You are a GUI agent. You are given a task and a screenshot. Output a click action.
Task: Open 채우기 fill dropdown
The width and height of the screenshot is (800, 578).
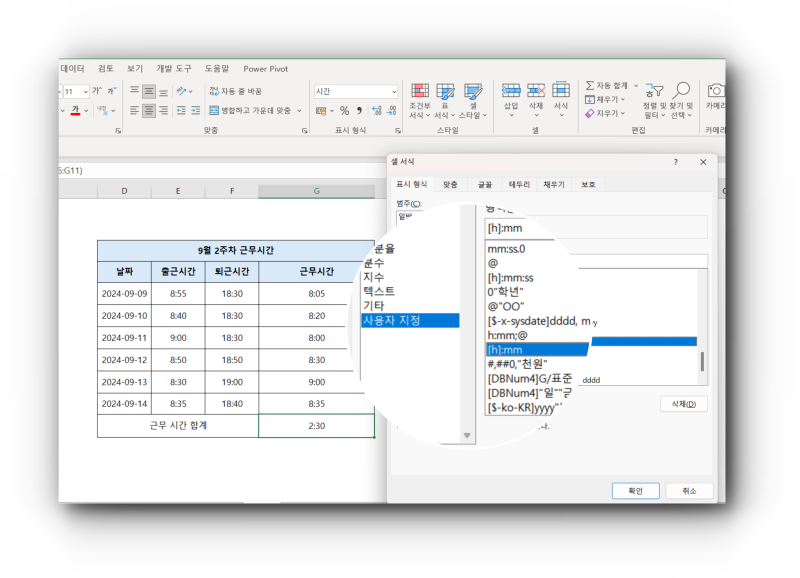(x=605, y=99)
